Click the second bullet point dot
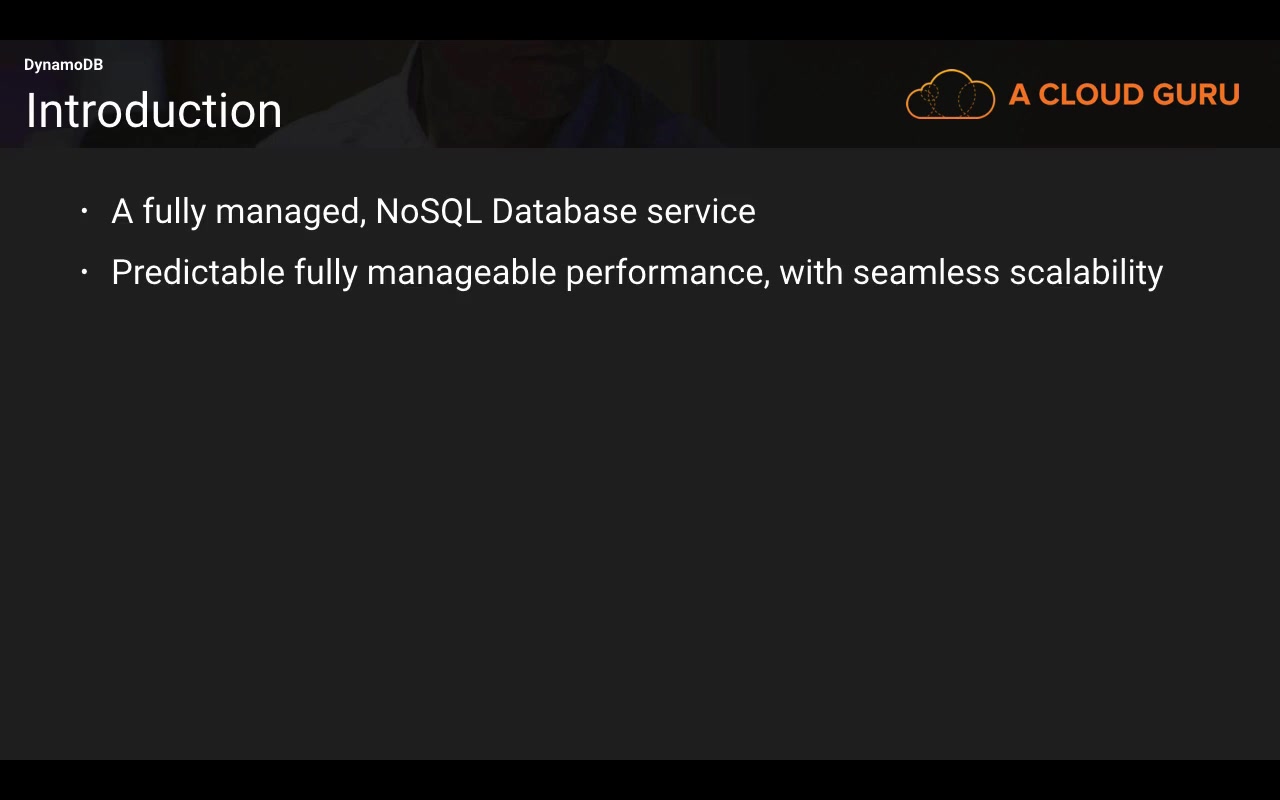The height and width of the screenshot is (800, 1280). click(x=85, y=271)
